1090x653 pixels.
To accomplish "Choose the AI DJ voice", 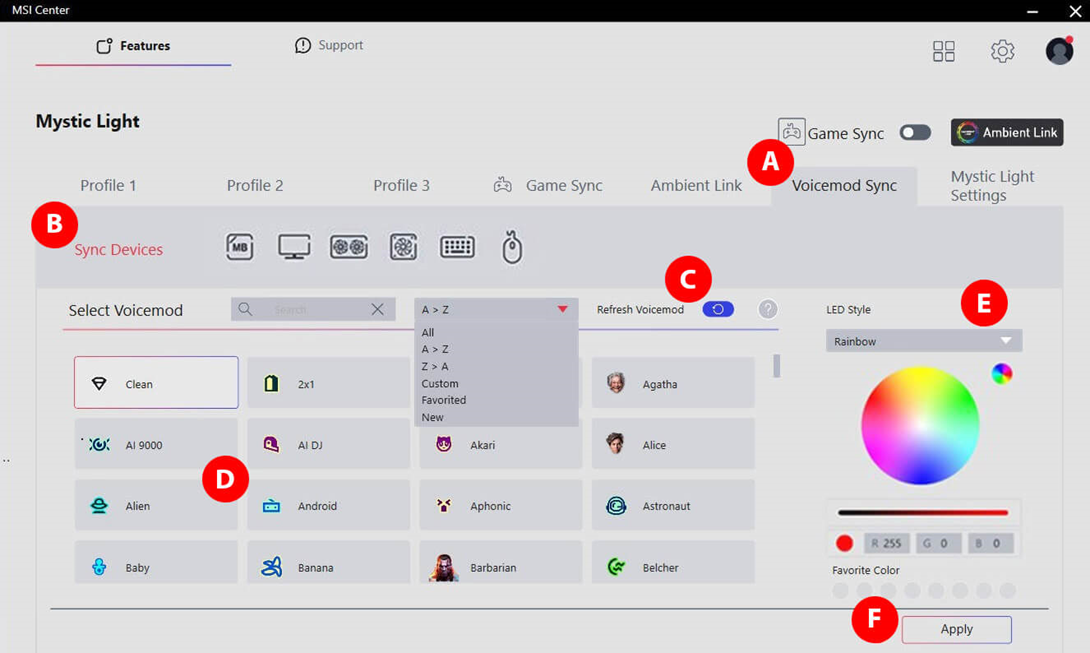I will [329, 444].
